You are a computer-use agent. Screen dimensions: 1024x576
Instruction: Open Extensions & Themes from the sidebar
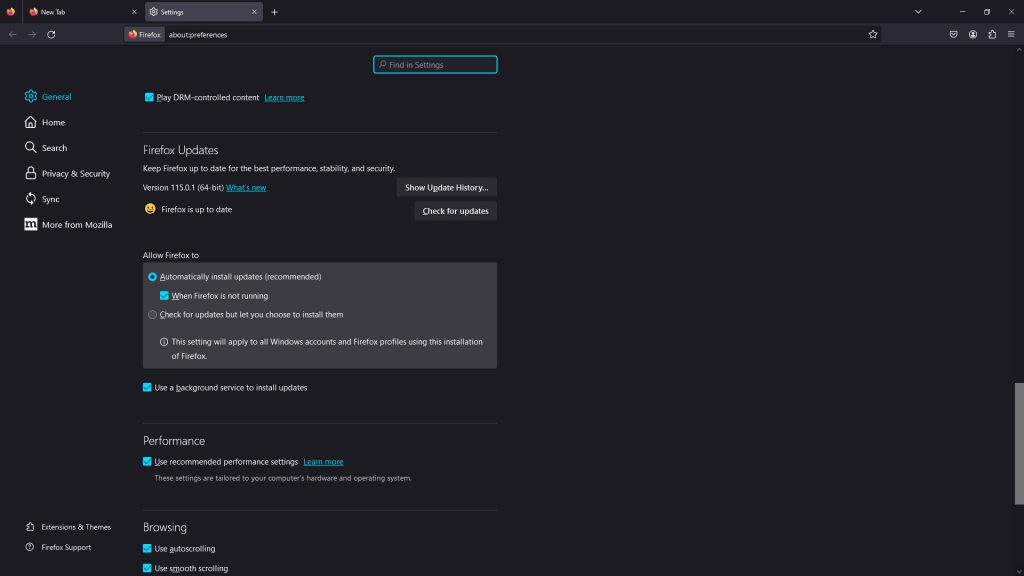(x=76, y=527)
